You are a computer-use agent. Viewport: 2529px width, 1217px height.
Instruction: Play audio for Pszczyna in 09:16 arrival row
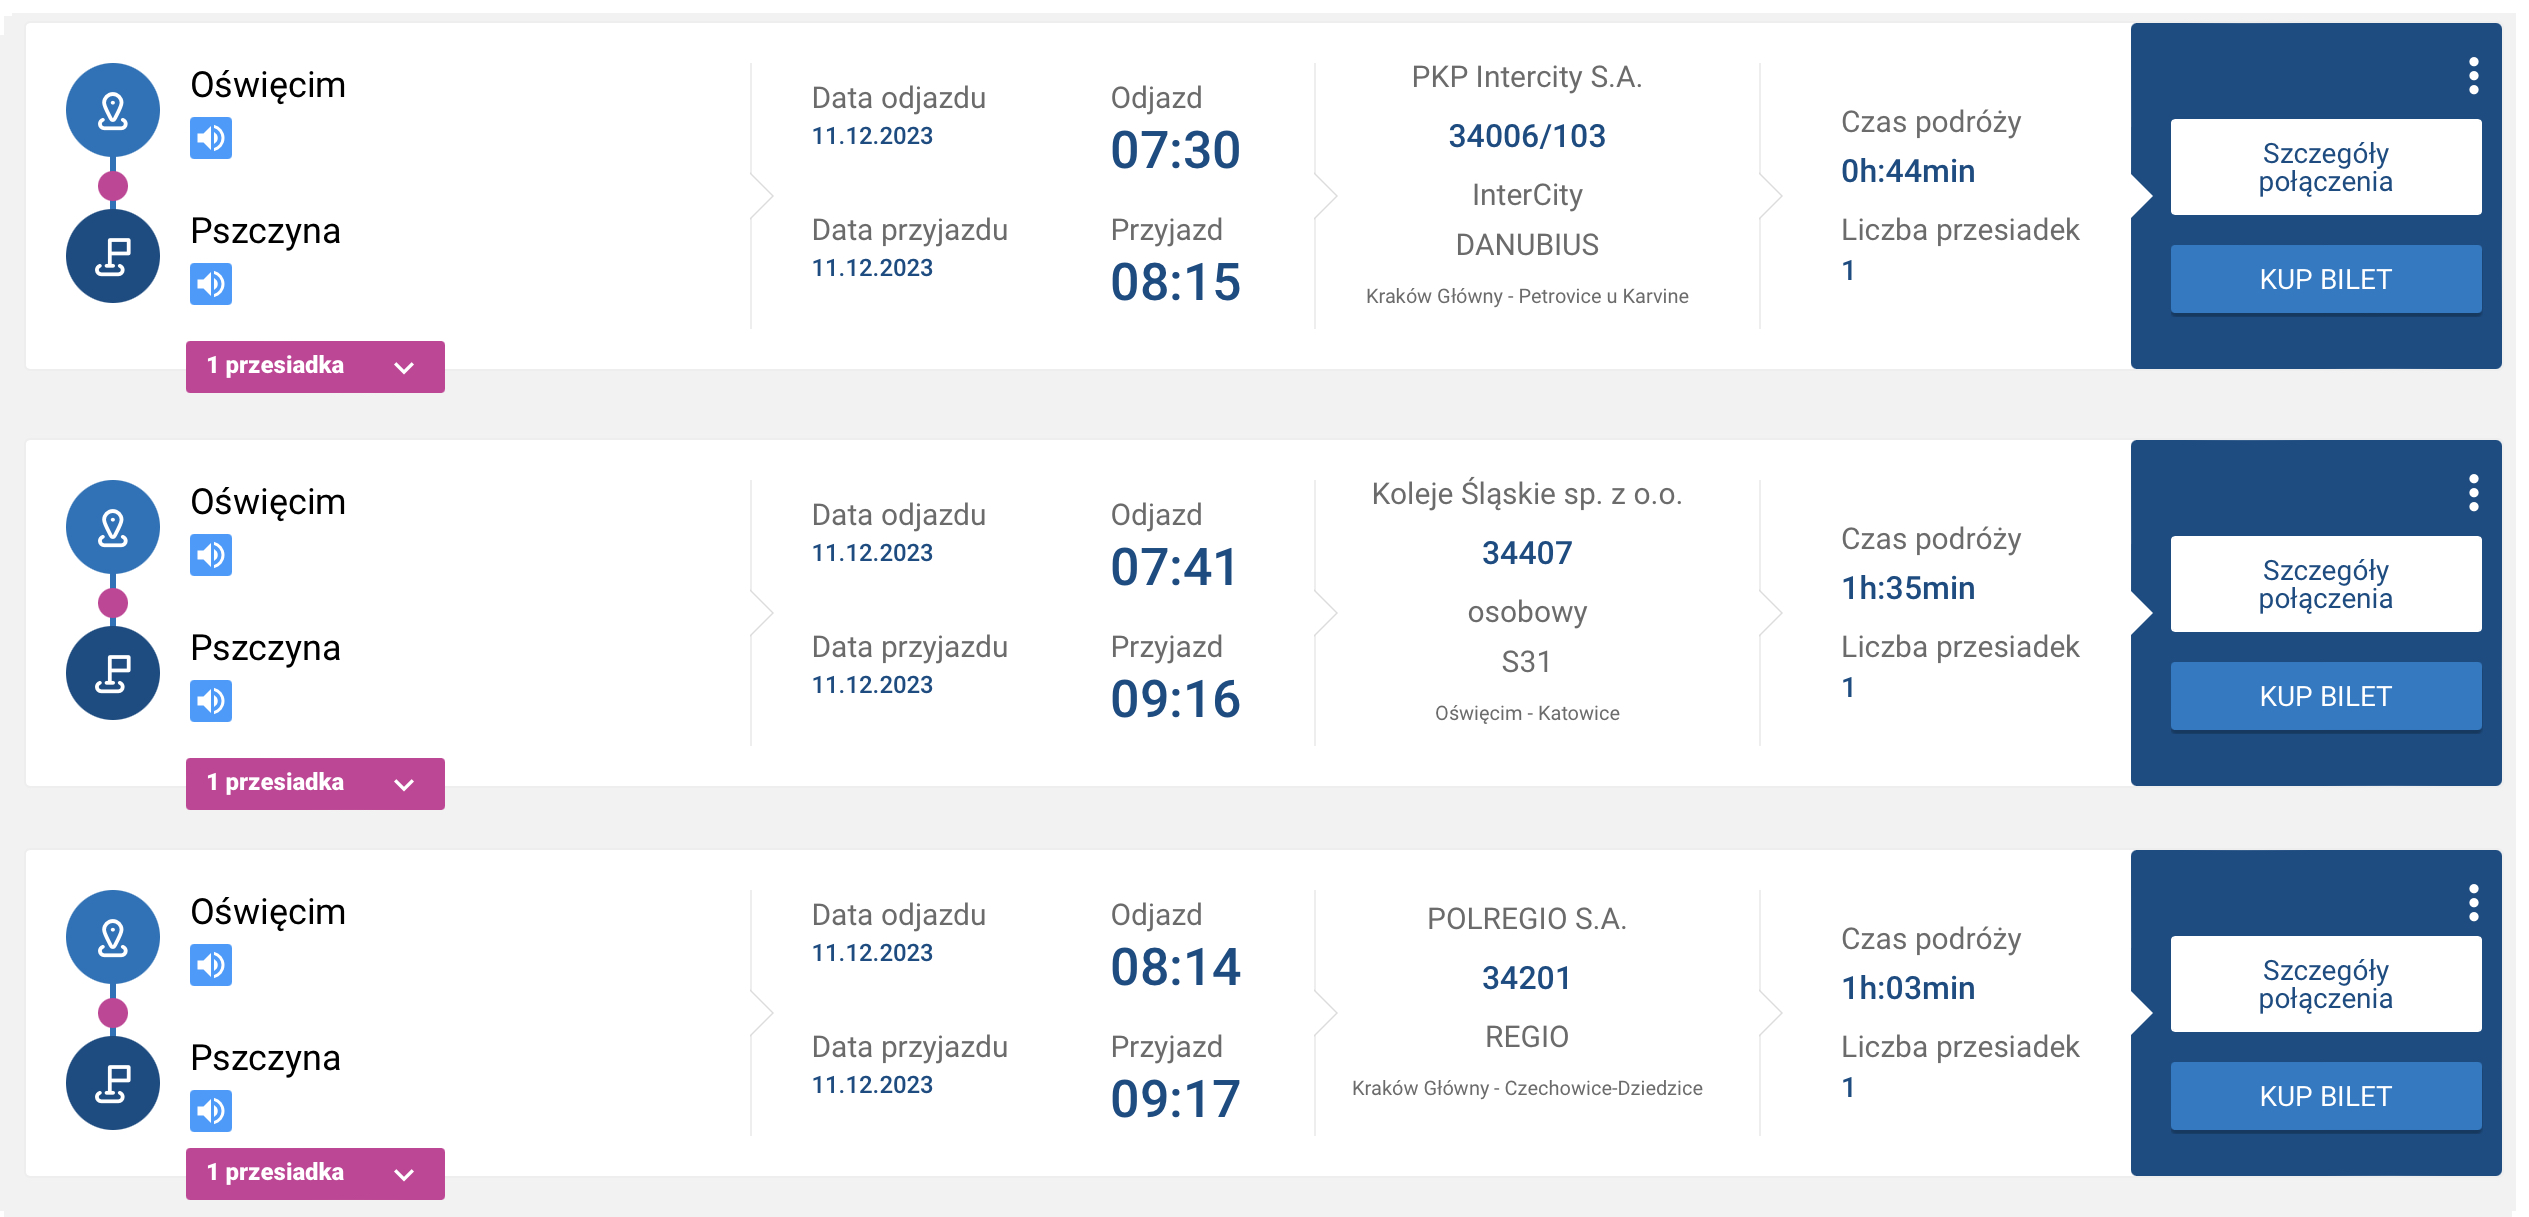tap(211, 701)
